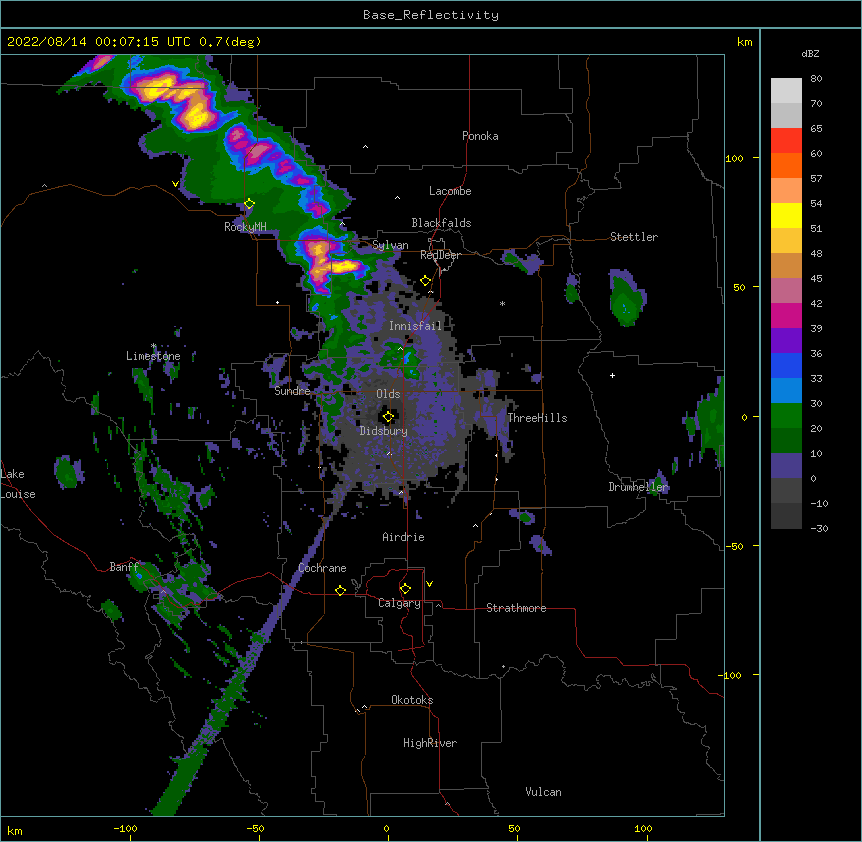This screenshot has width=862, height=842.
Task: Click the Lacombe city label
Action: [x=450, y=191]
